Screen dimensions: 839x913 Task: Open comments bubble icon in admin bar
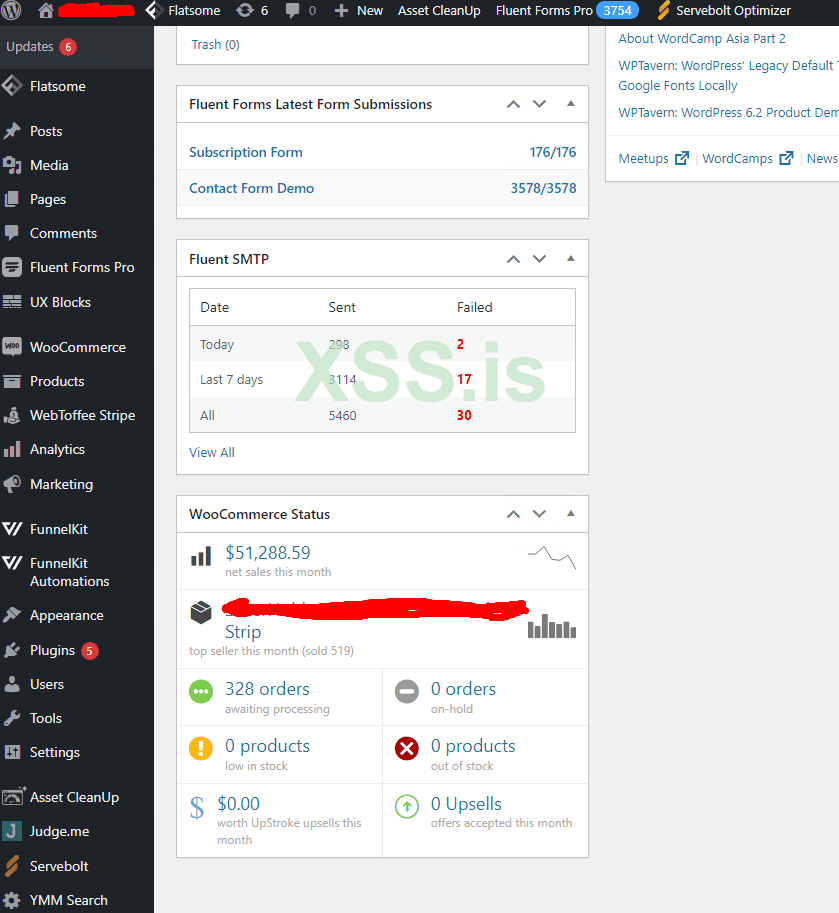(x=292, y=11)
